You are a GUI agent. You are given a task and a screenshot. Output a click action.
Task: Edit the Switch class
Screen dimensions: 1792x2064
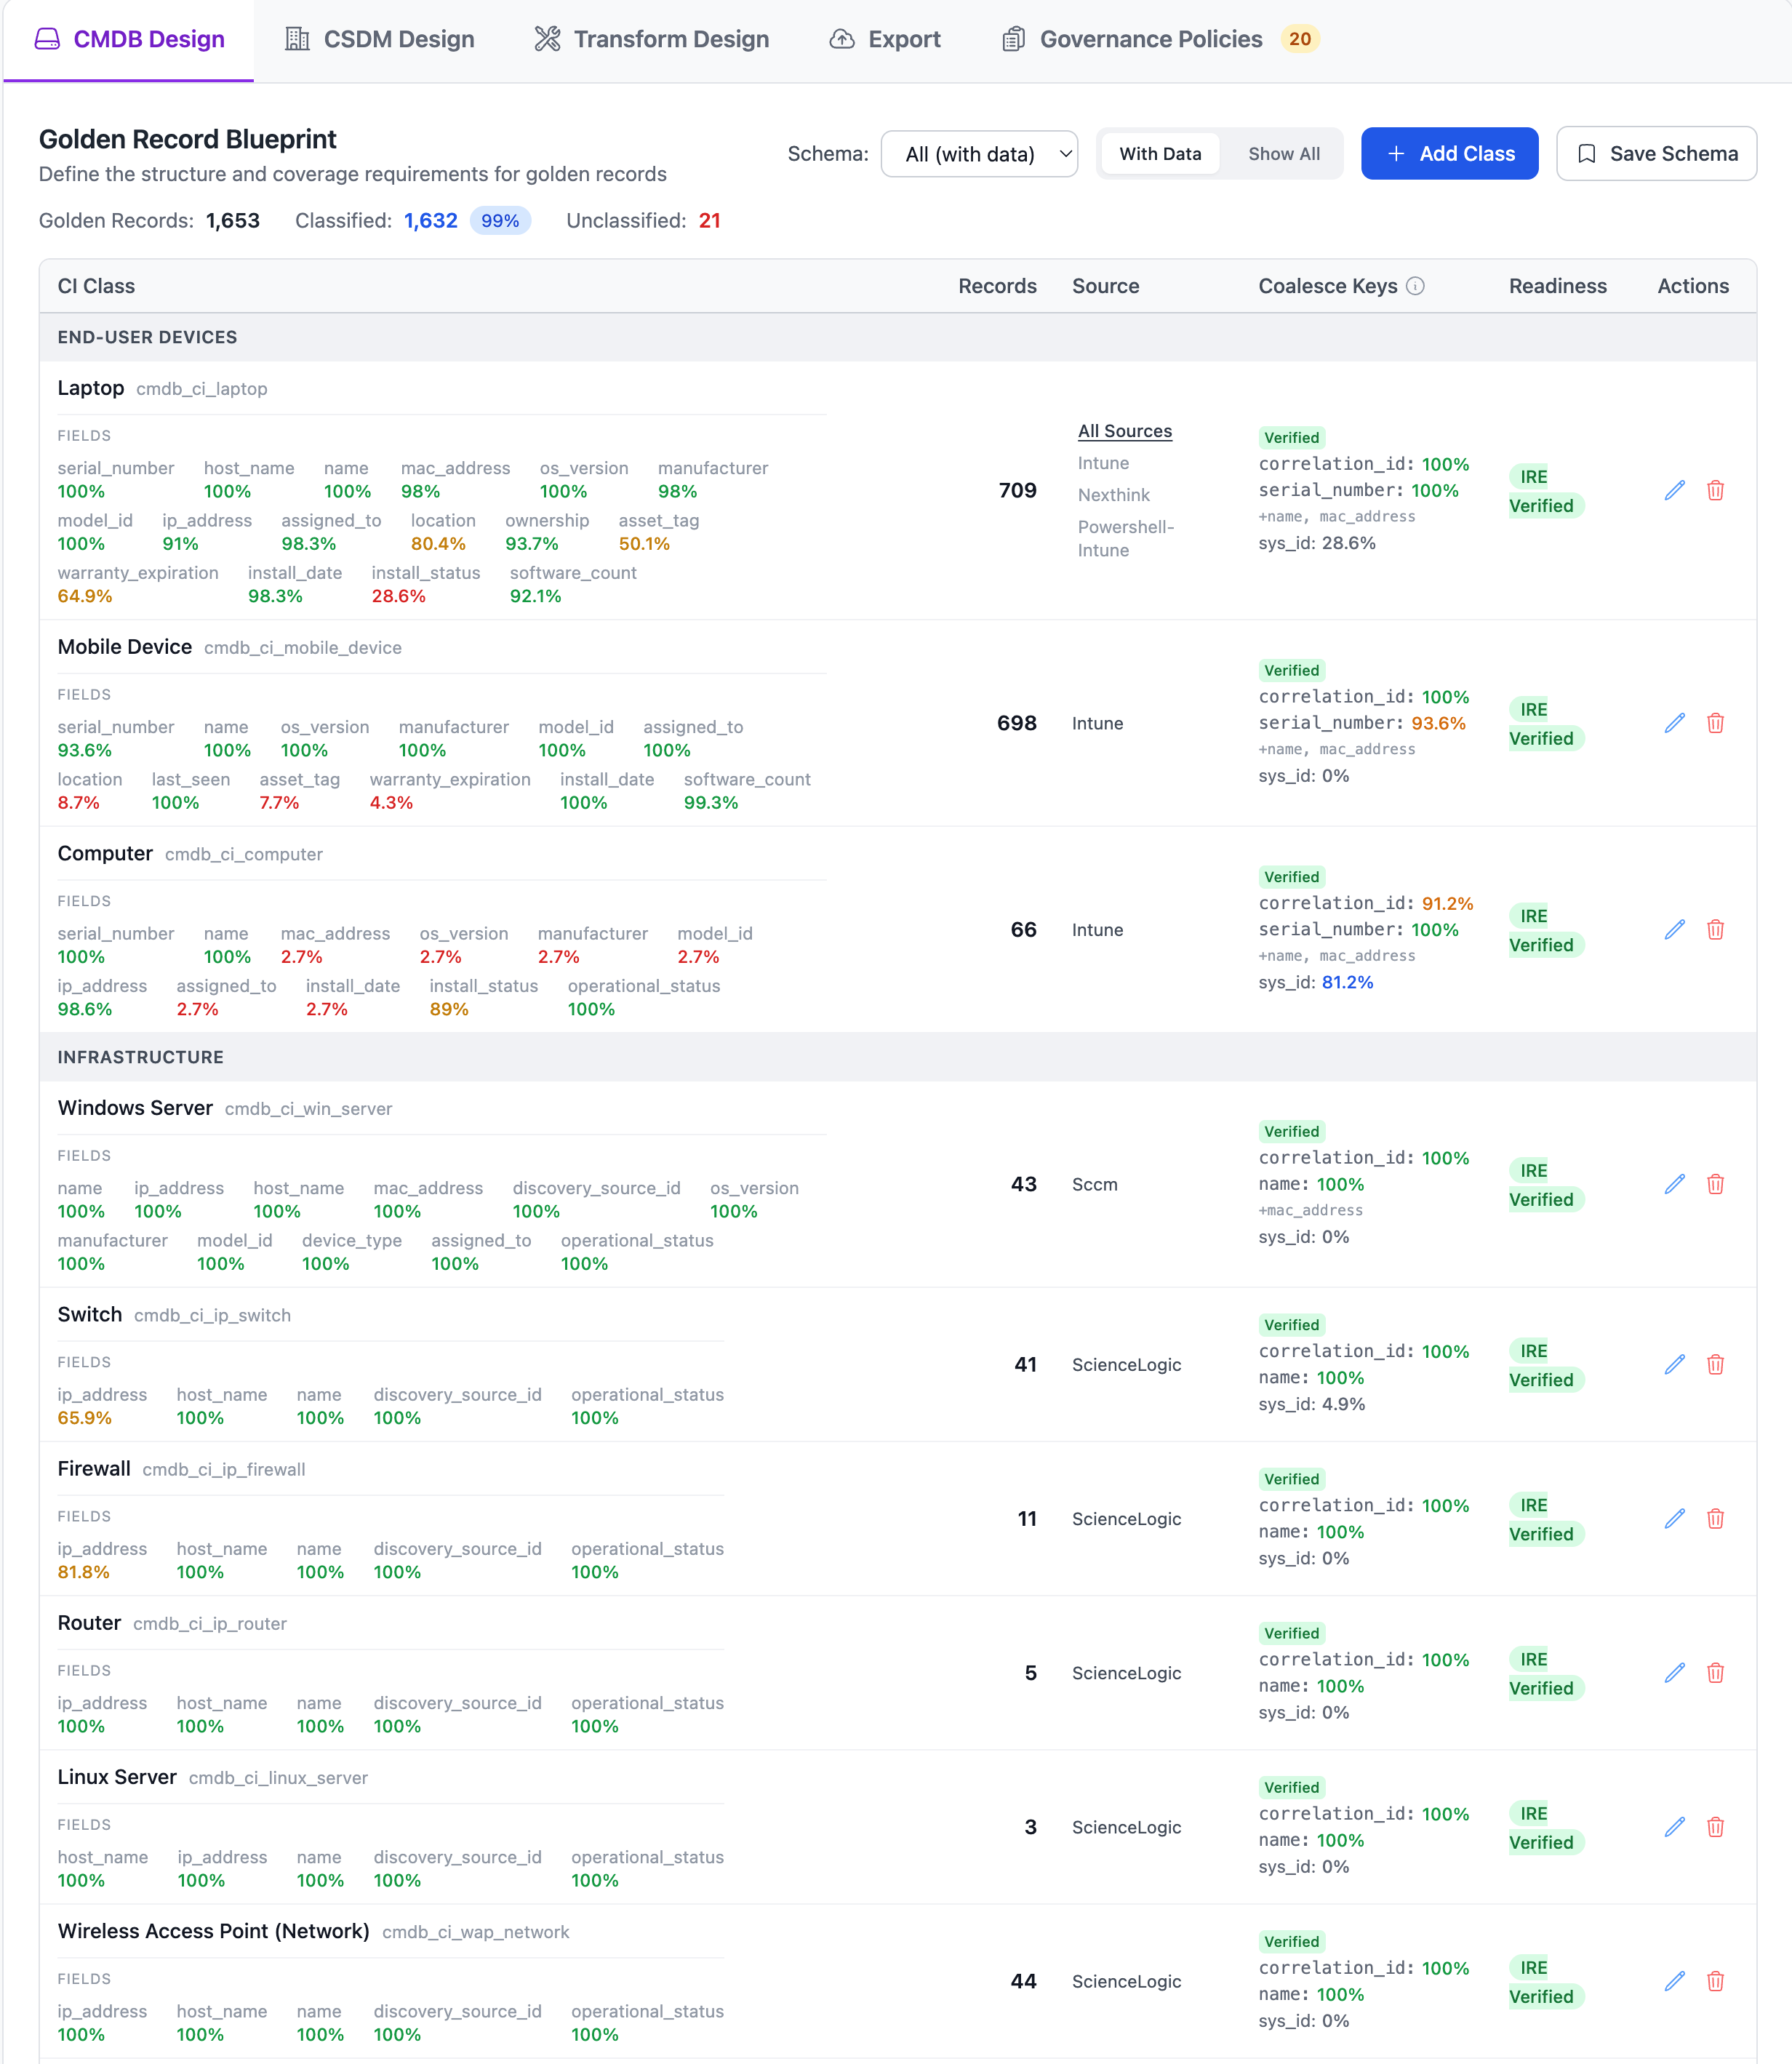click(1675, 1364)
